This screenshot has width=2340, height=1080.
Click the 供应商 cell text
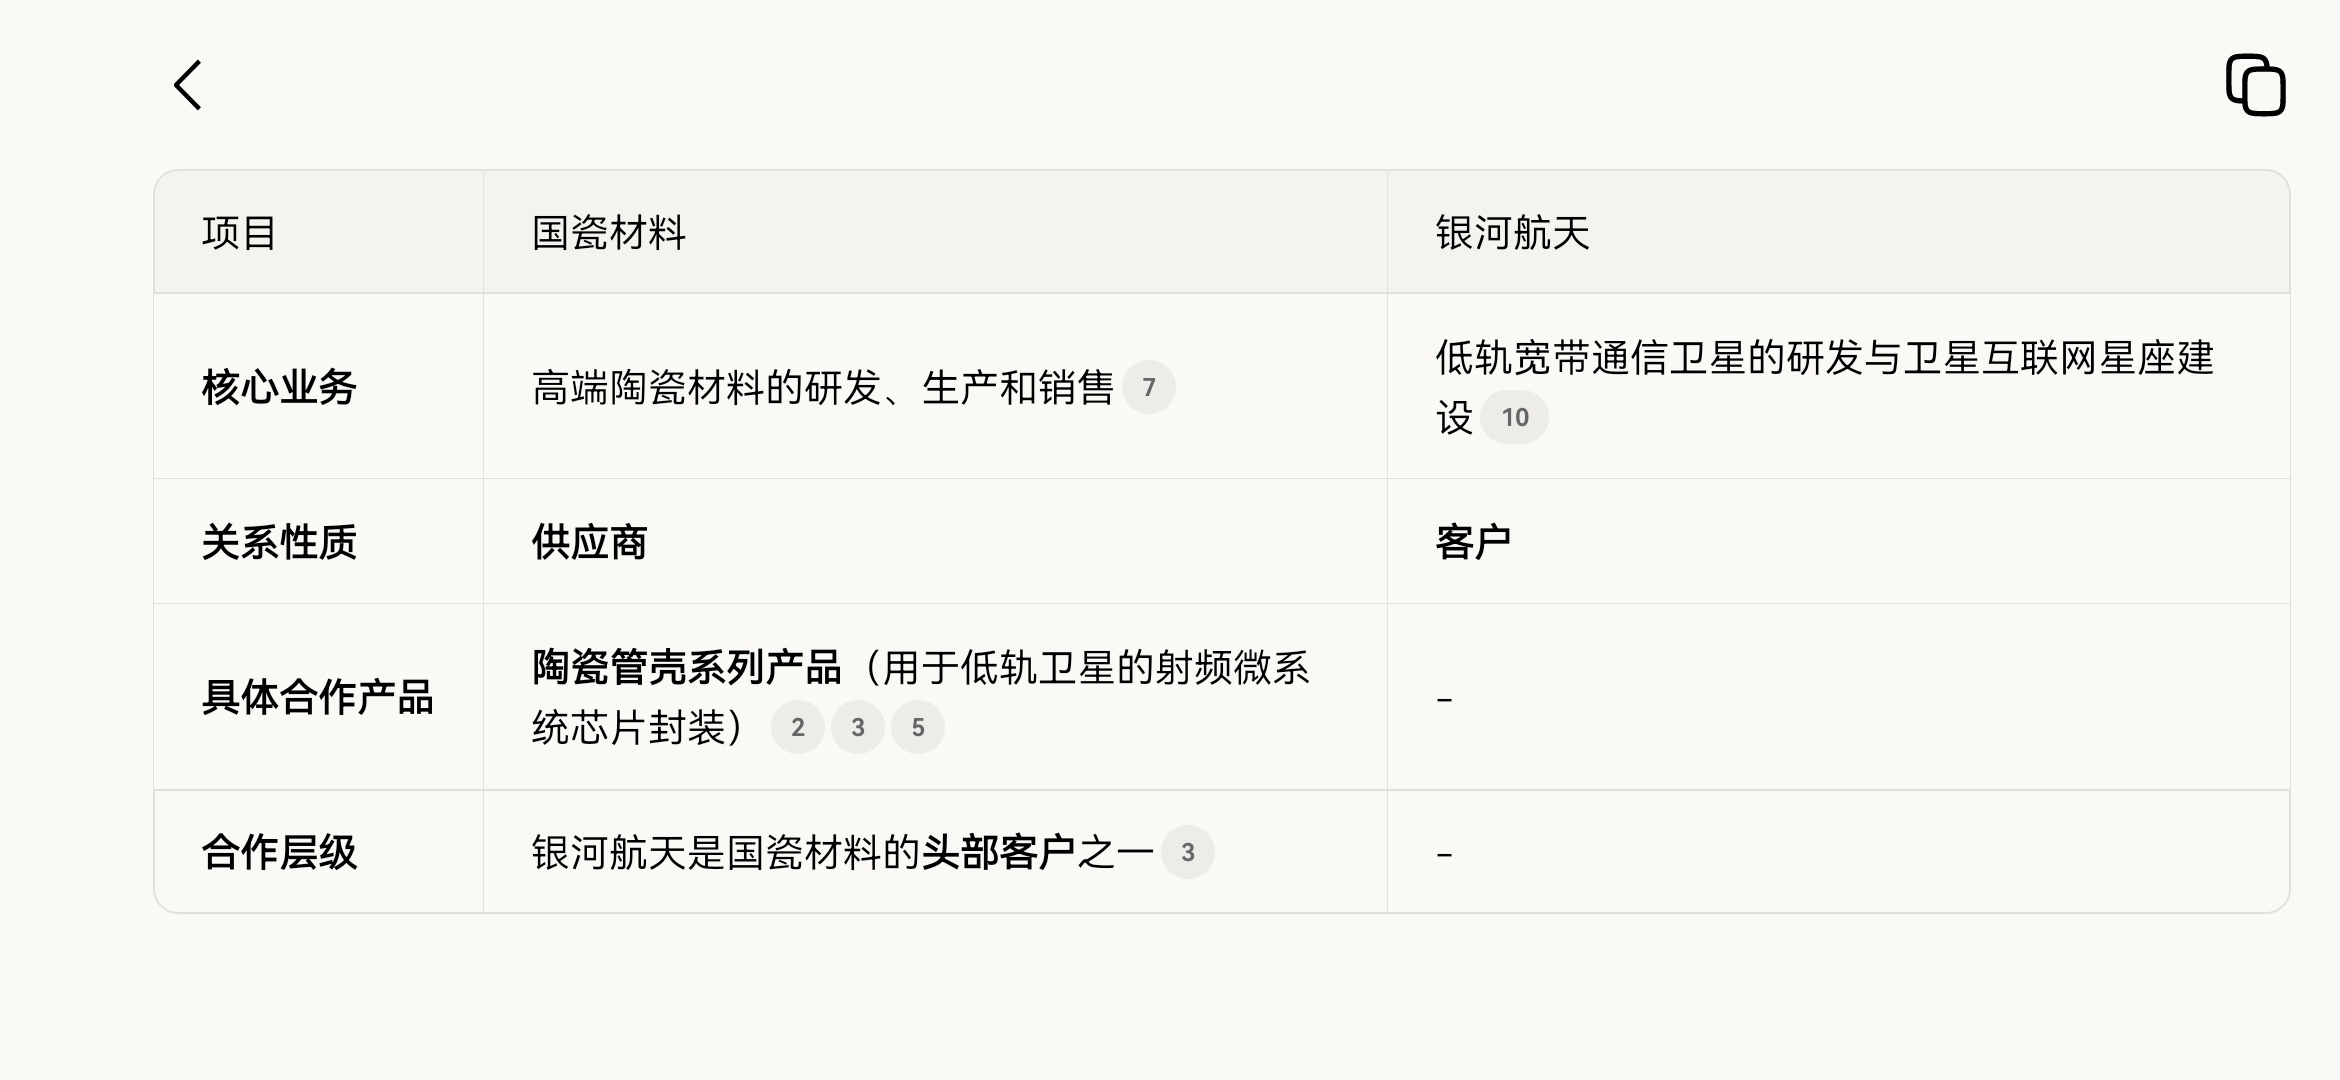[589, 542]
